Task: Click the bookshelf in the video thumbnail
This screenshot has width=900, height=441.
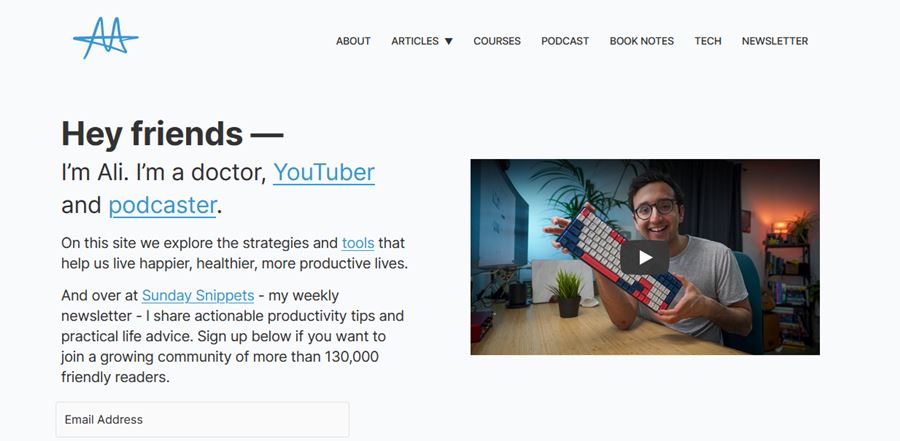Action: (786, 293)
